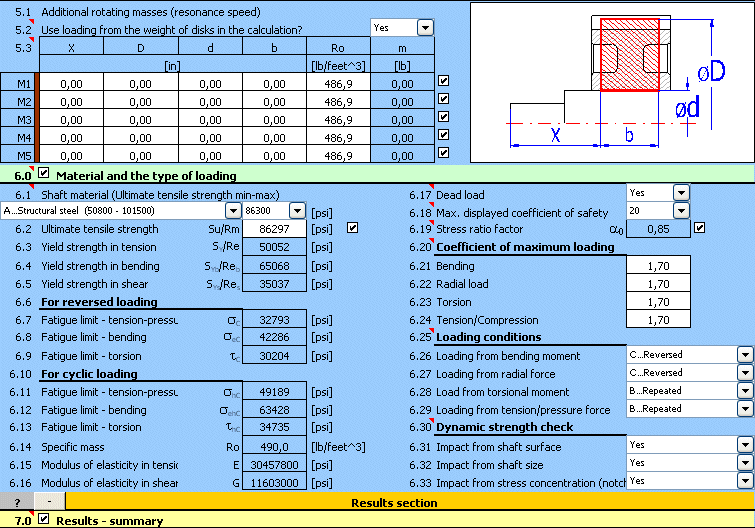Click the M2 row d value cell

pyautogui.click(x=210, y=102)
